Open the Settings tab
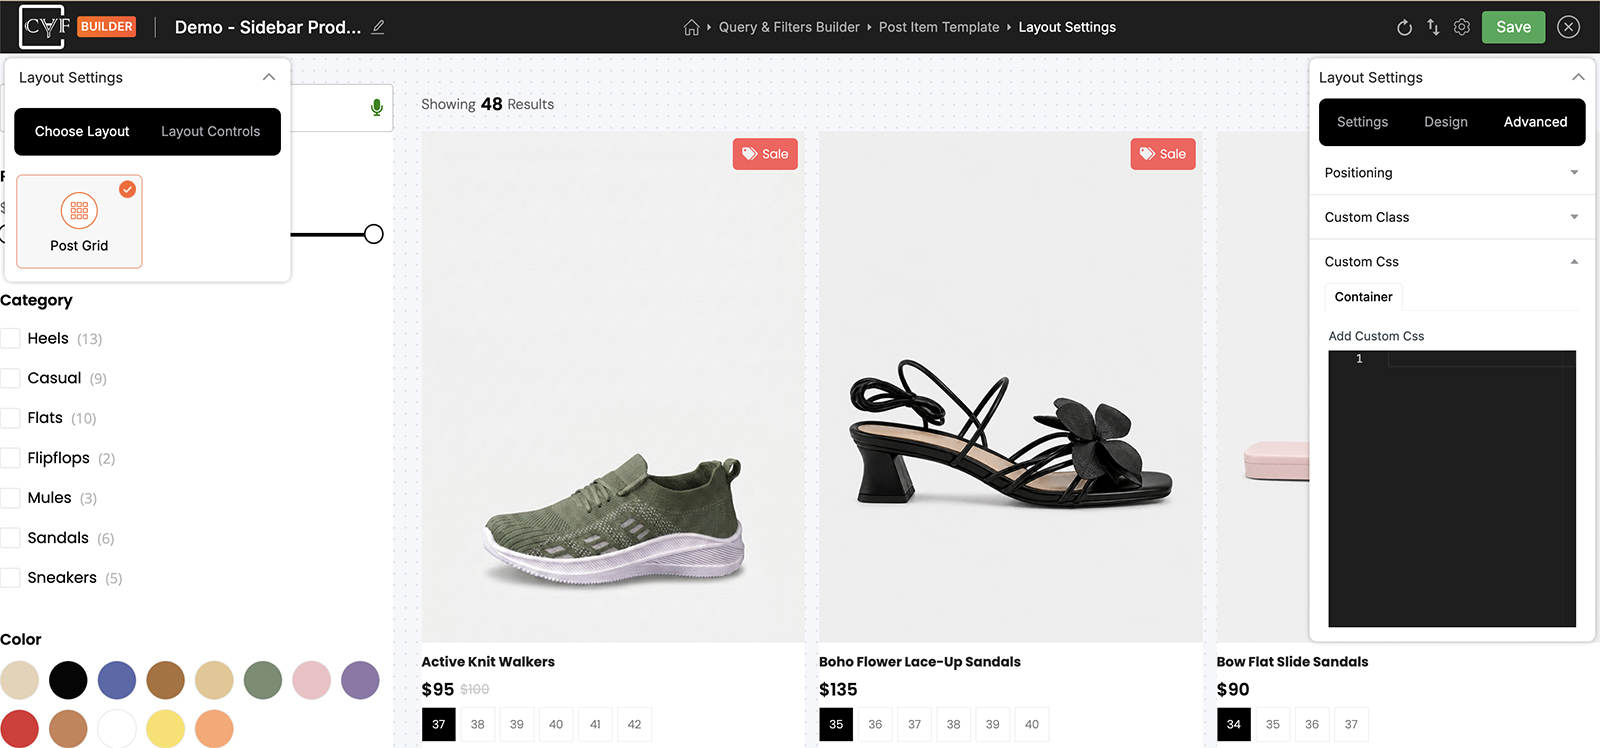The image size is (1600, 748). [x=1362, y=122]
